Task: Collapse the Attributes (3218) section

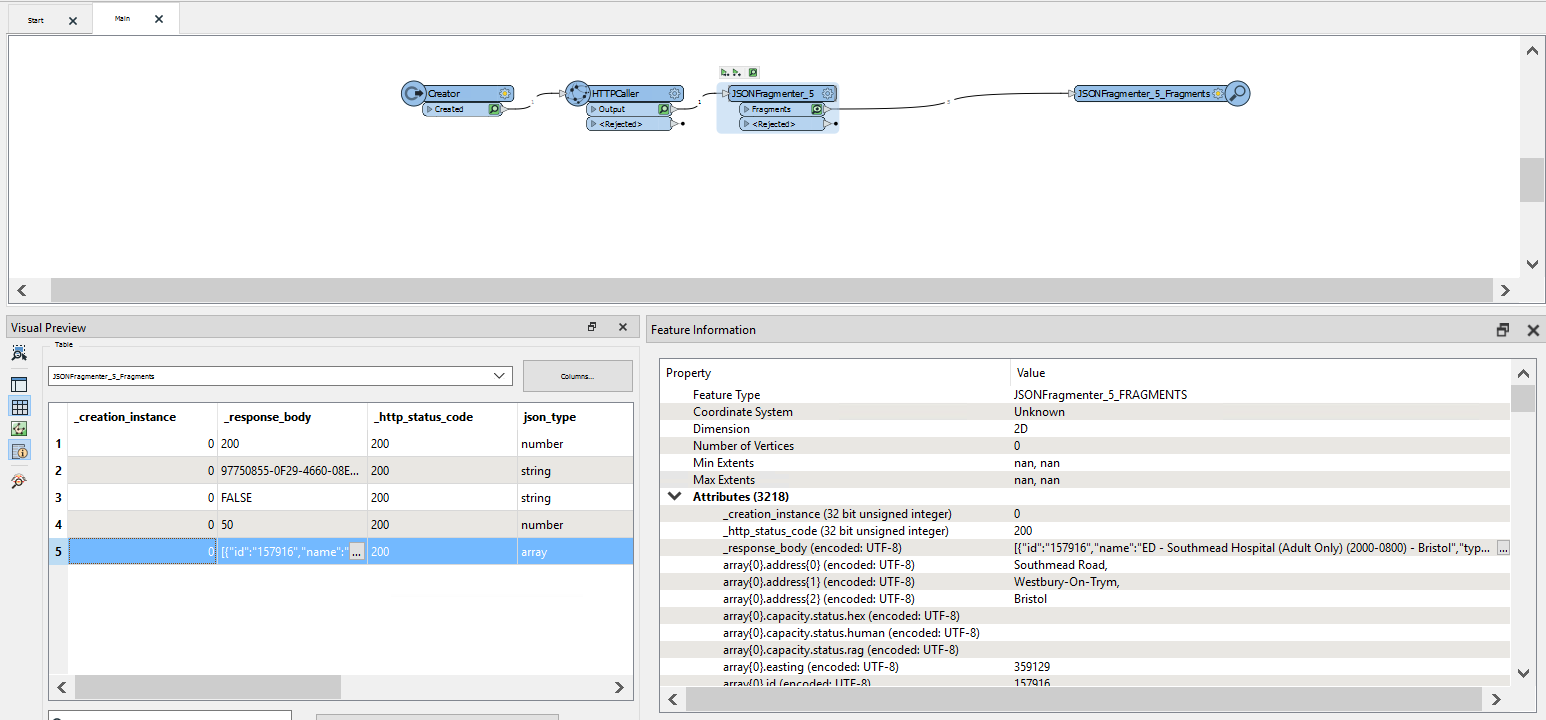Action: [675, 497]
